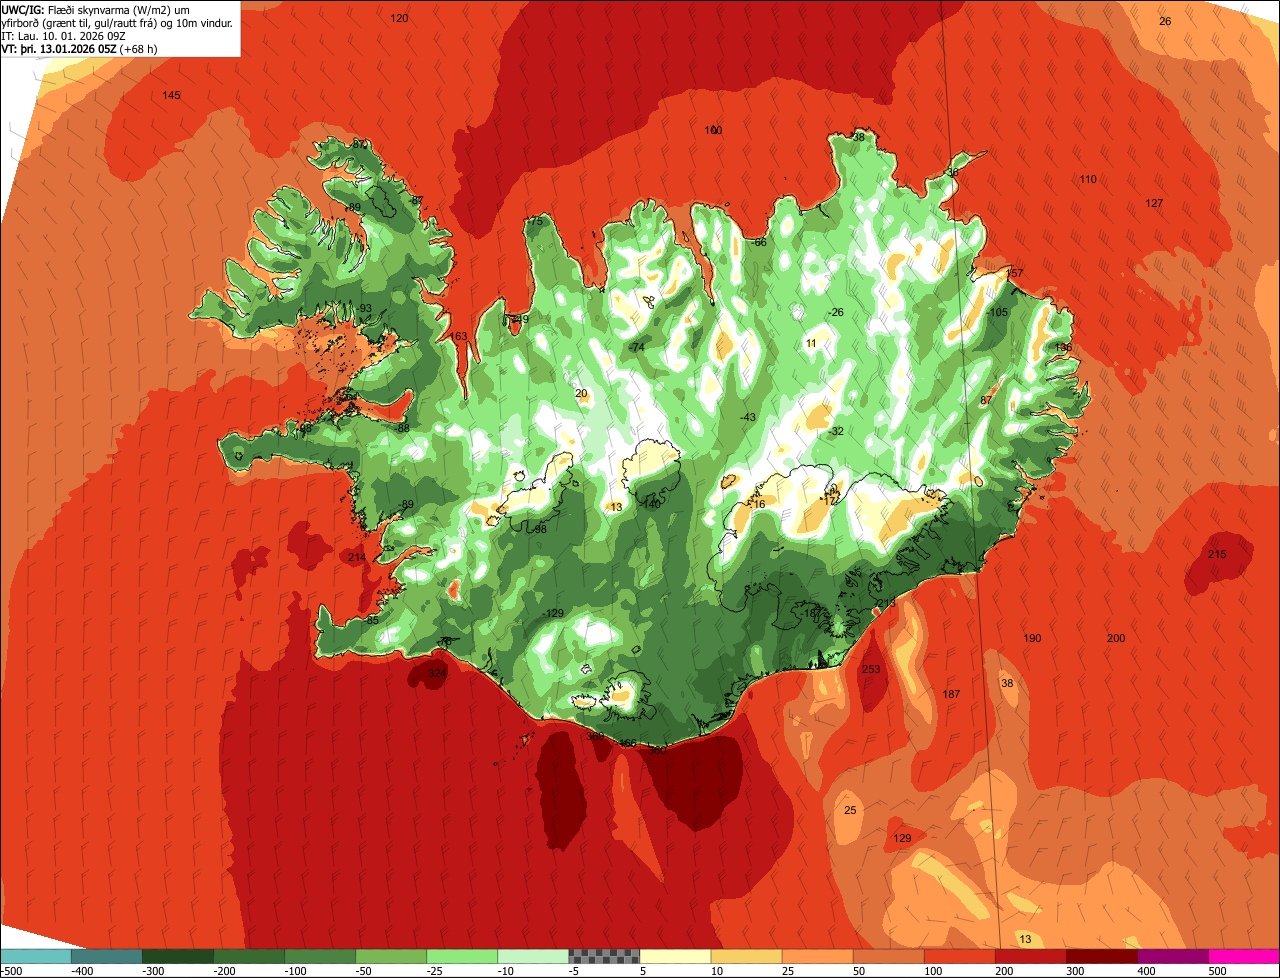Click legend label -300
Viewport: 1280px width, 978px height.
pos(155,970)
